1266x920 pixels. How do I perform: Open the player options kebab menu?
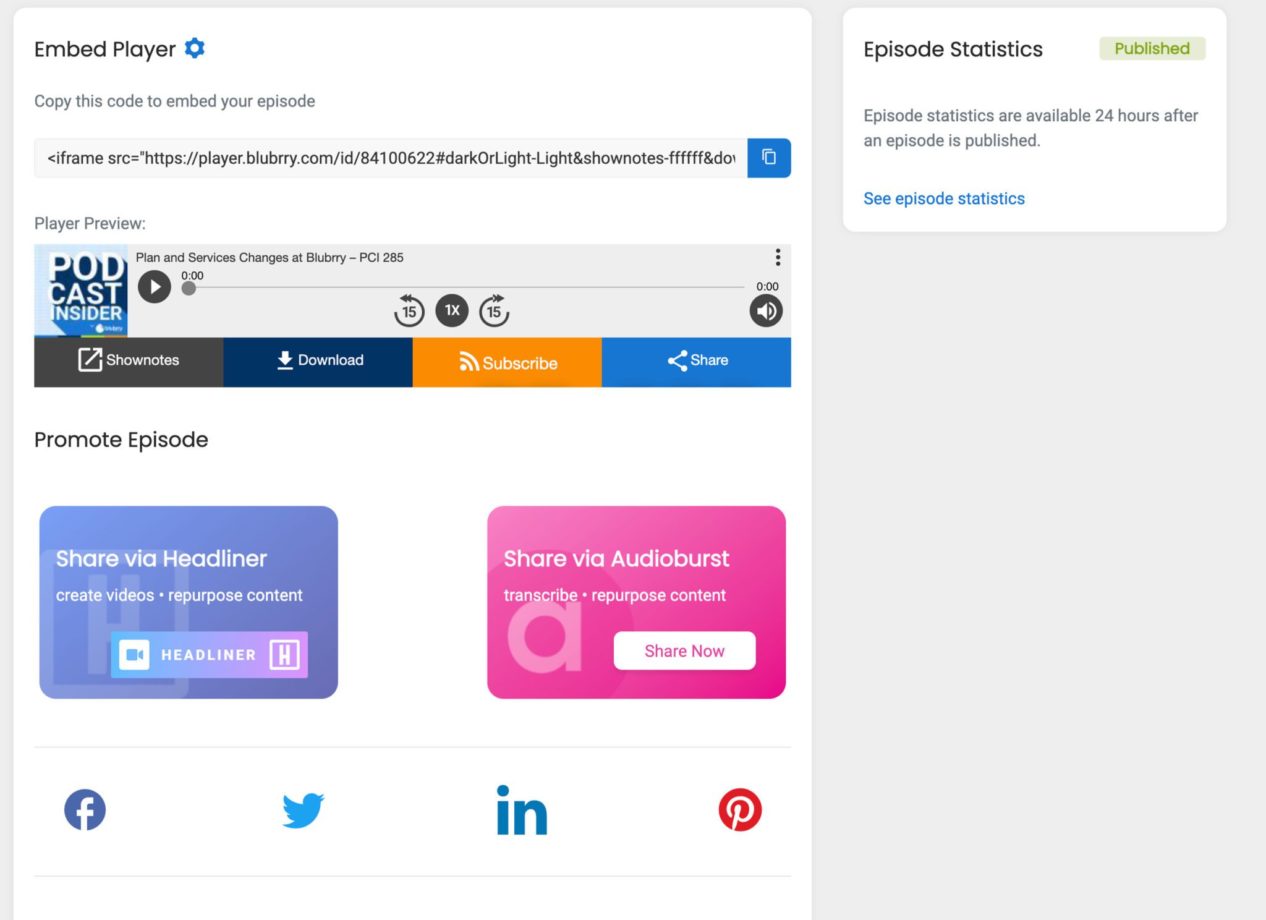click(x=778, y=257)
